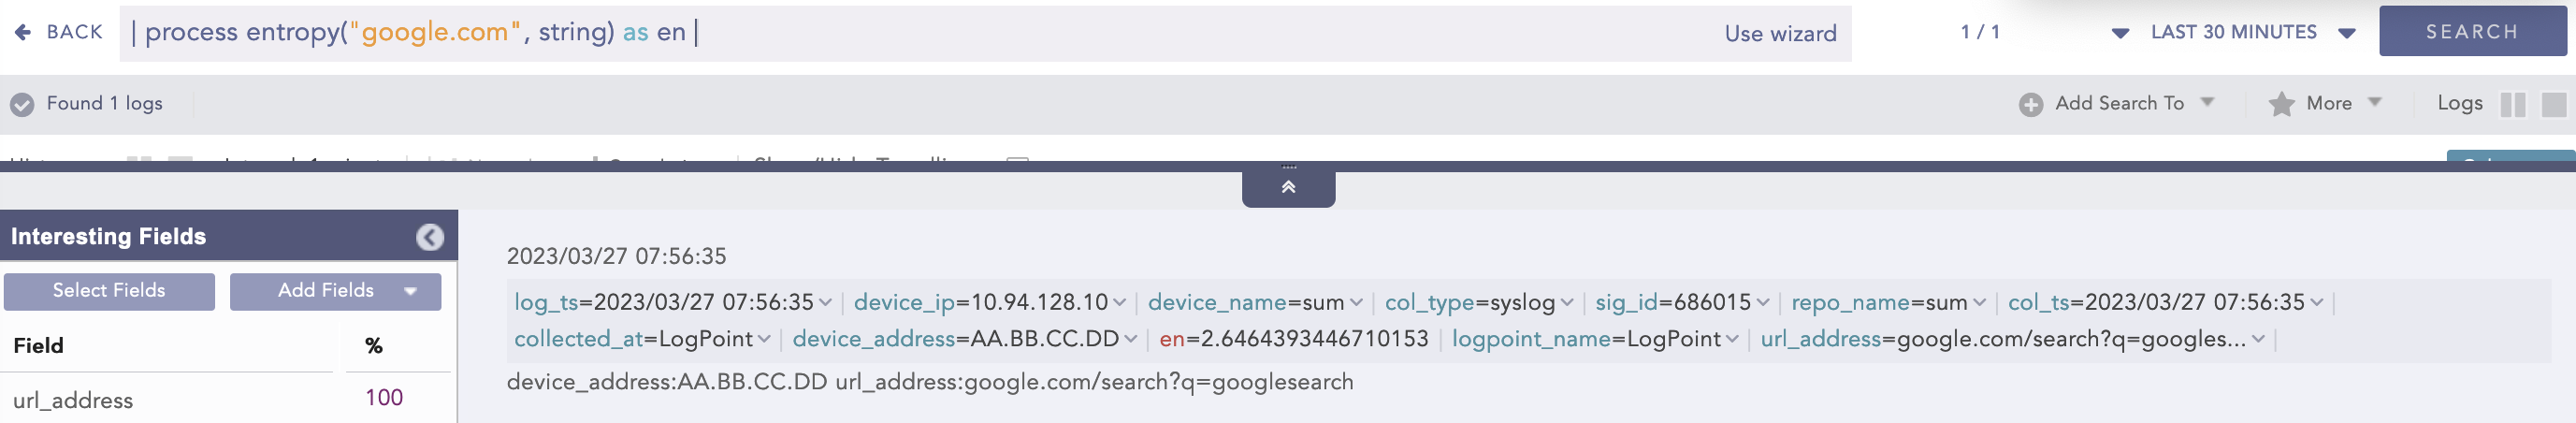Click the Select Fields button

pos(109,291)
